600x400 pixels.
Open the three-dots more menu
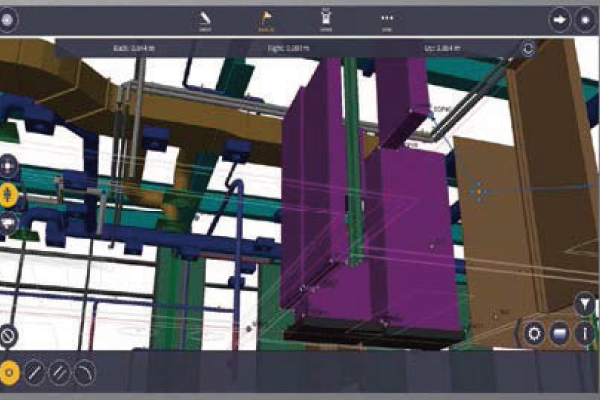pos(387,18)
